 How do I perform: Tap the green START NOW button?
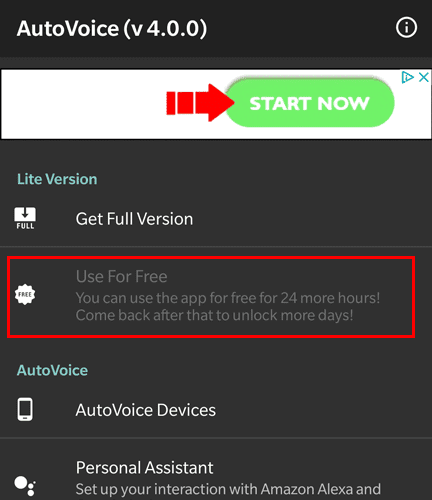tap(310, 103)
